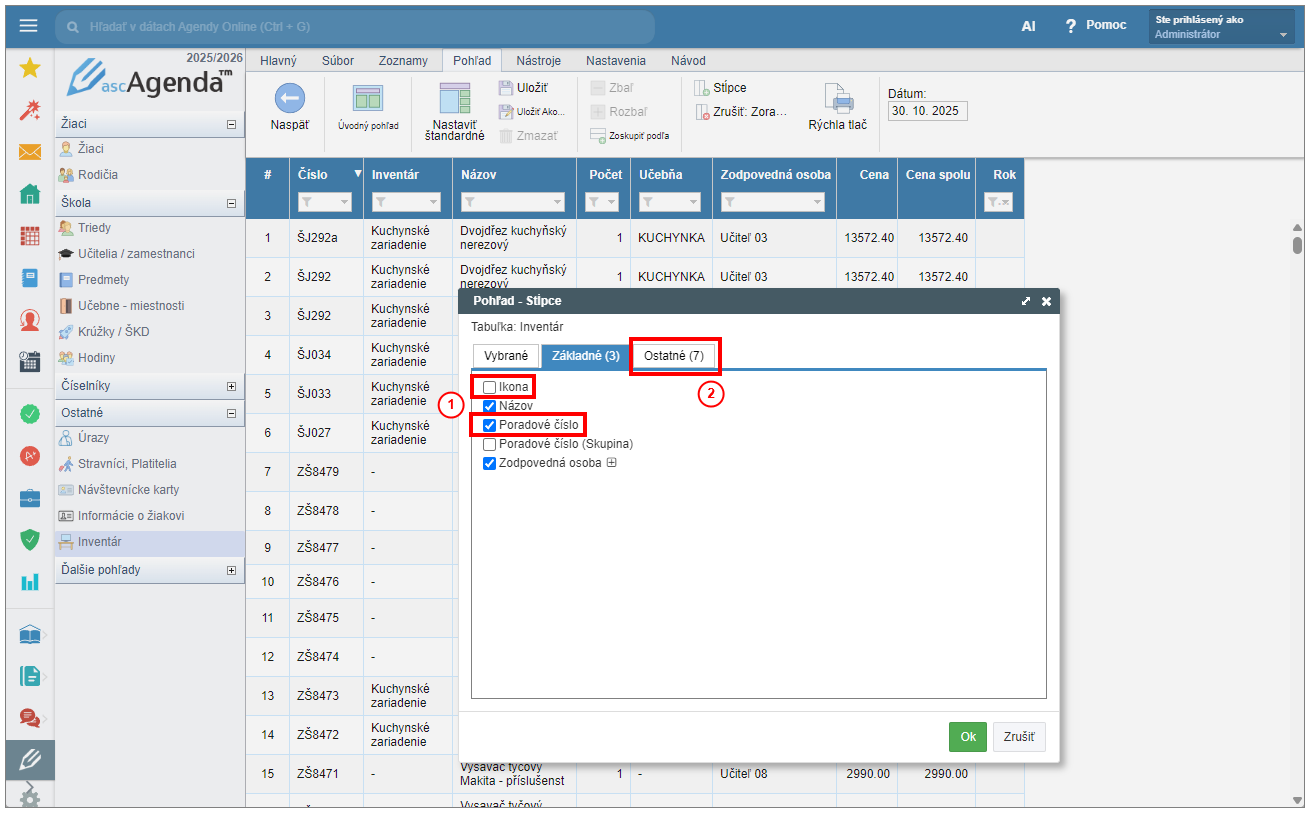The height and width of the screenshot is (813, 1310).
Task: Click the Zrušiť button in dialog
Action: coord(1018,737)
